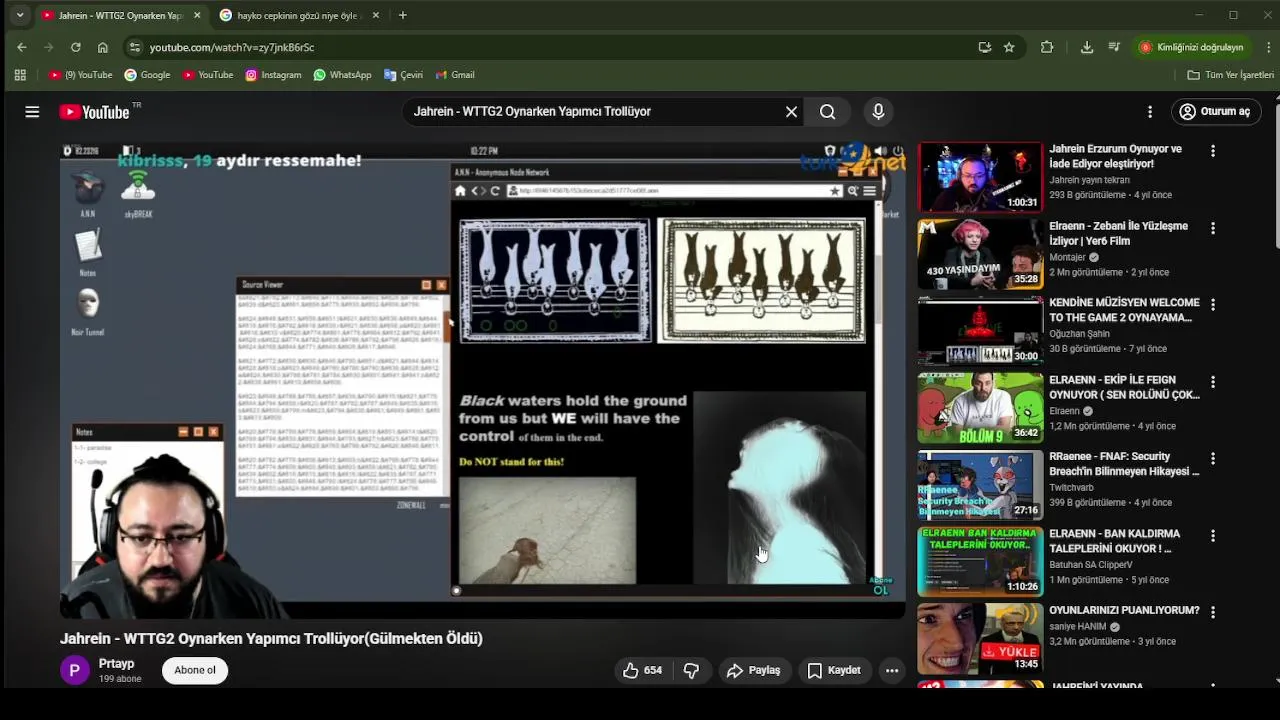Open the media control icon
This screenshot has width=1280, height=720.
coord(1114,47)
